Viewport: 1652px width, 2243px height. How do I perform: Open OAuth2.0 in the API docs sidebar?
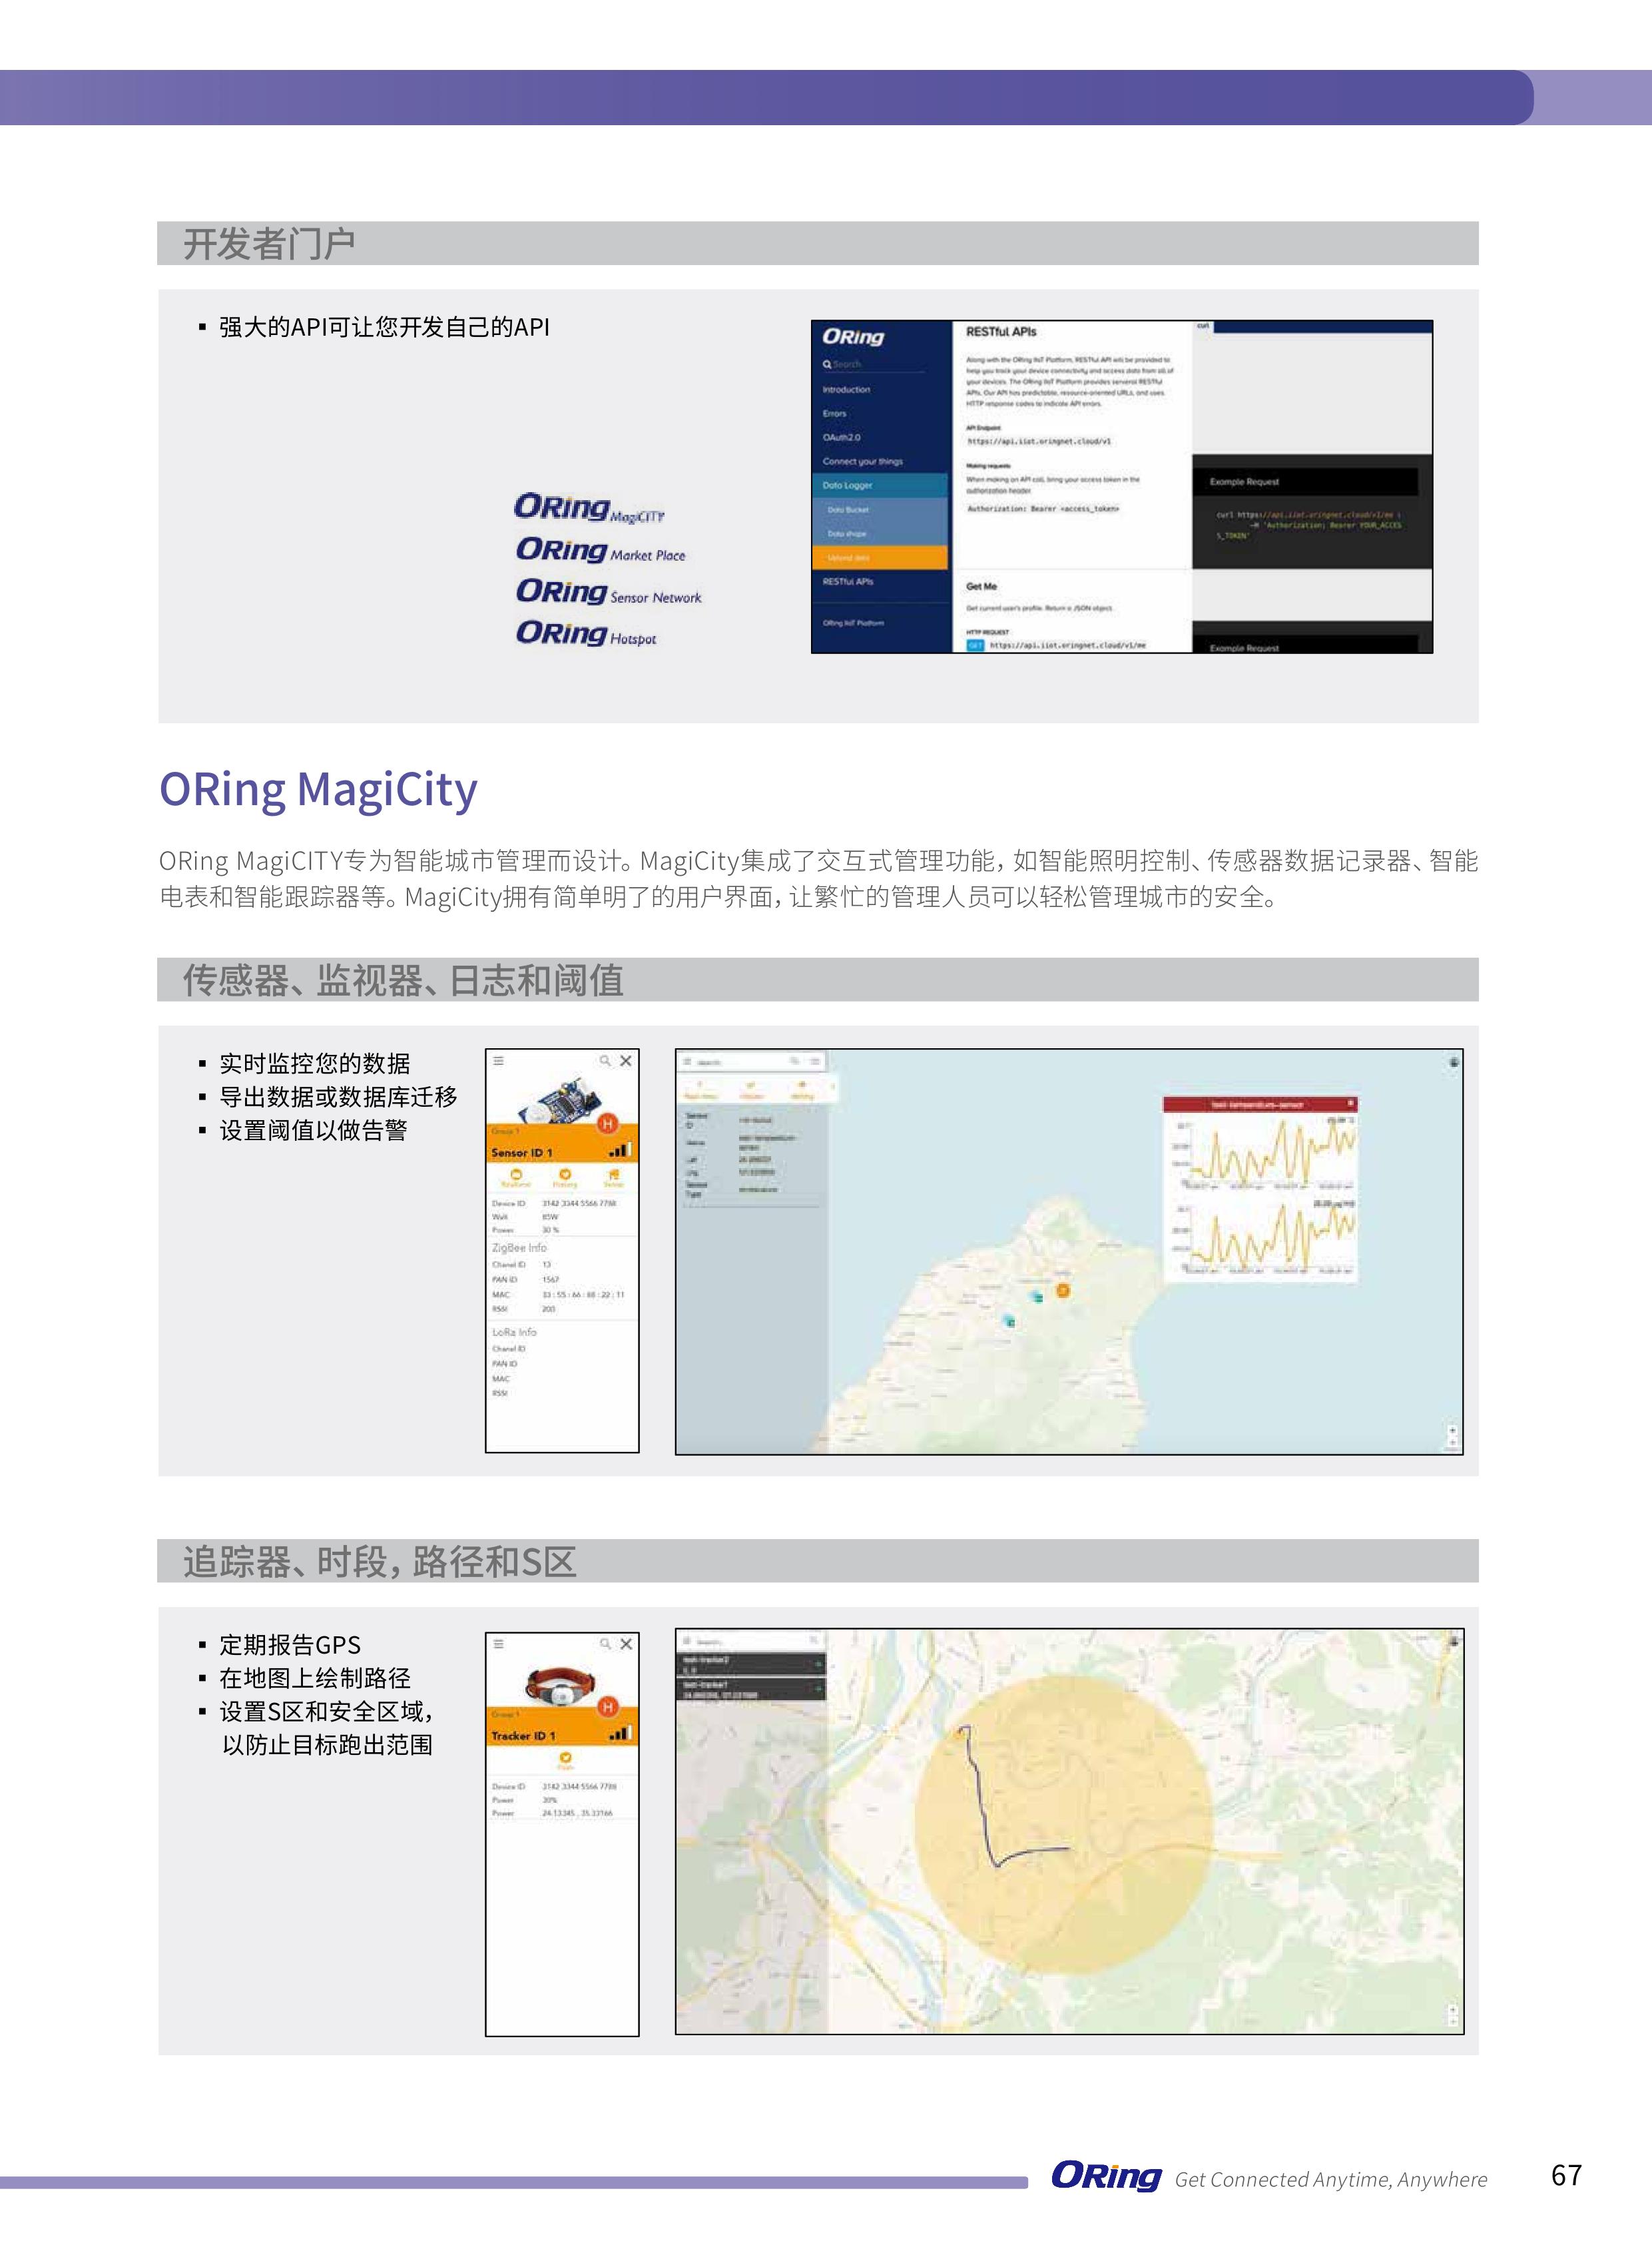point(841,437)
